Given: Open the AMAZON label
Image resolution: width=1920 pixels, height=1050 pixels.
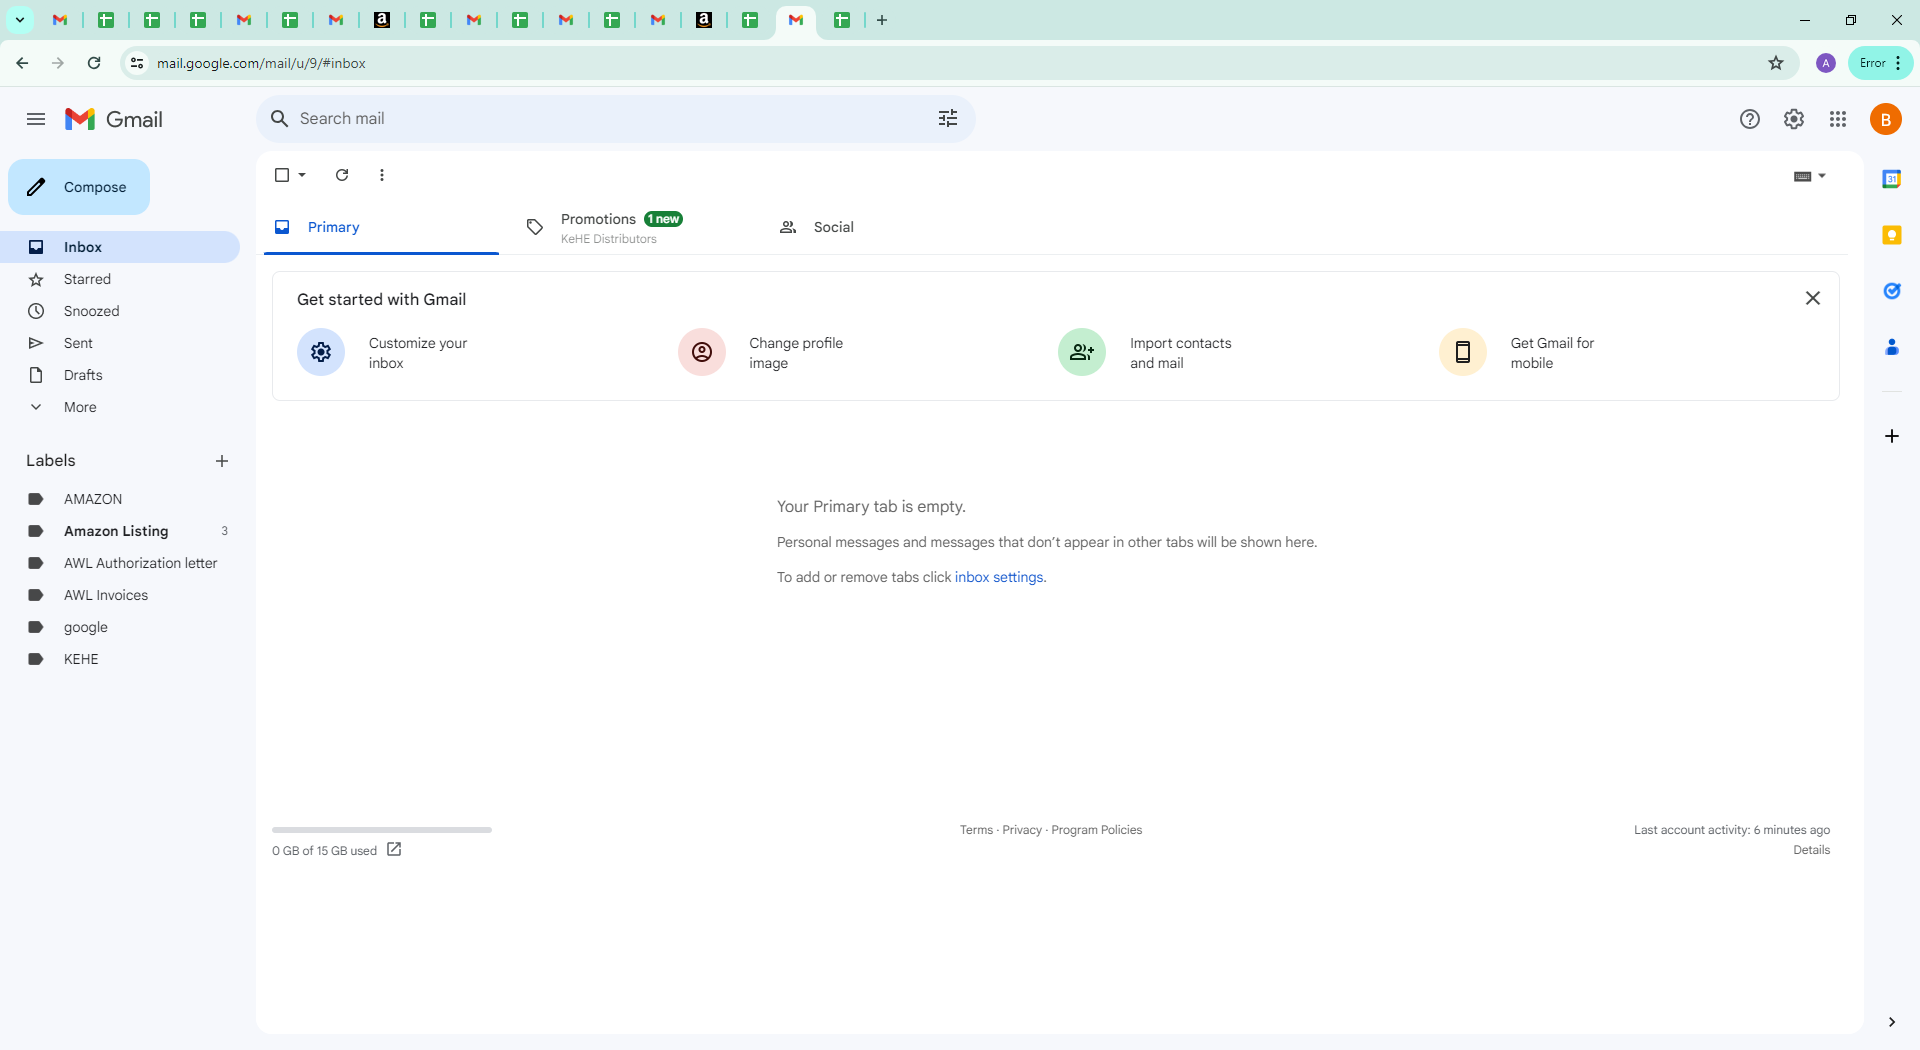Looking at the screenshot, I should click(120, 499).
